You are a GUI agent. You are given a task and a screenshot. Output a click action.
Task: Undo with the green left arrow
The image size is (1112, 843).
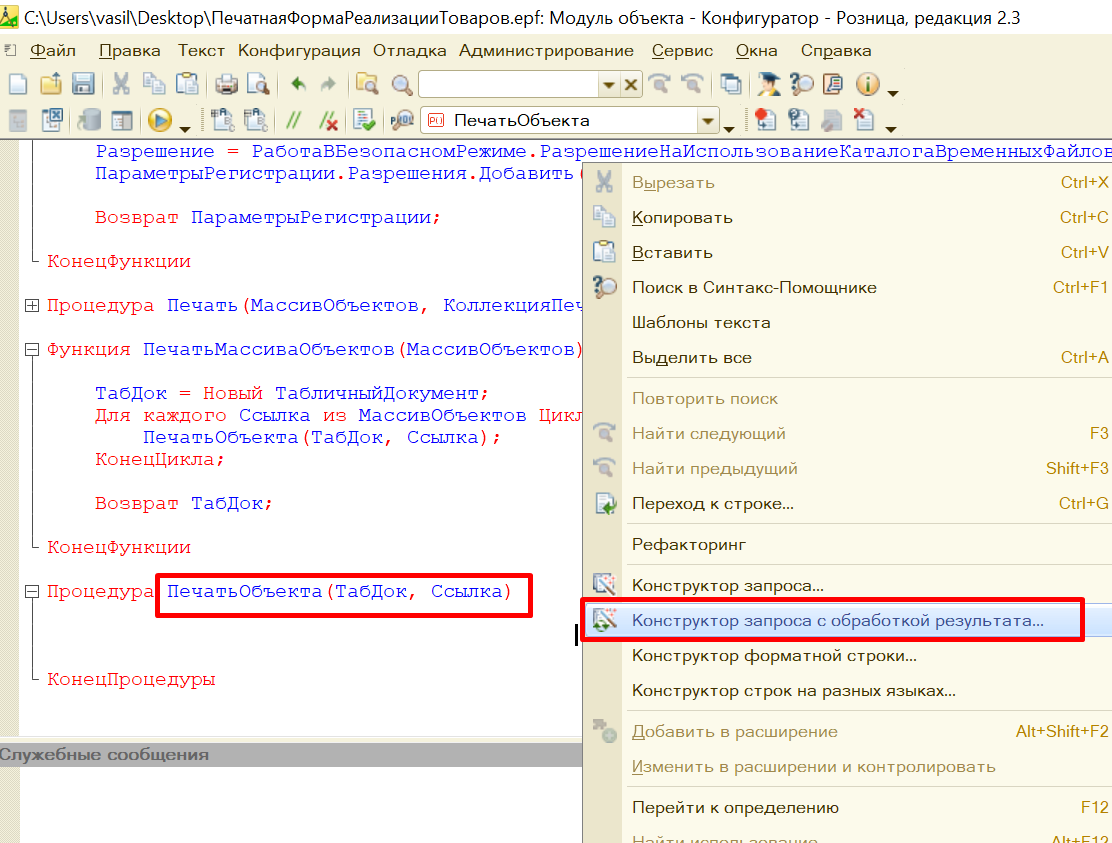[298, 84]
